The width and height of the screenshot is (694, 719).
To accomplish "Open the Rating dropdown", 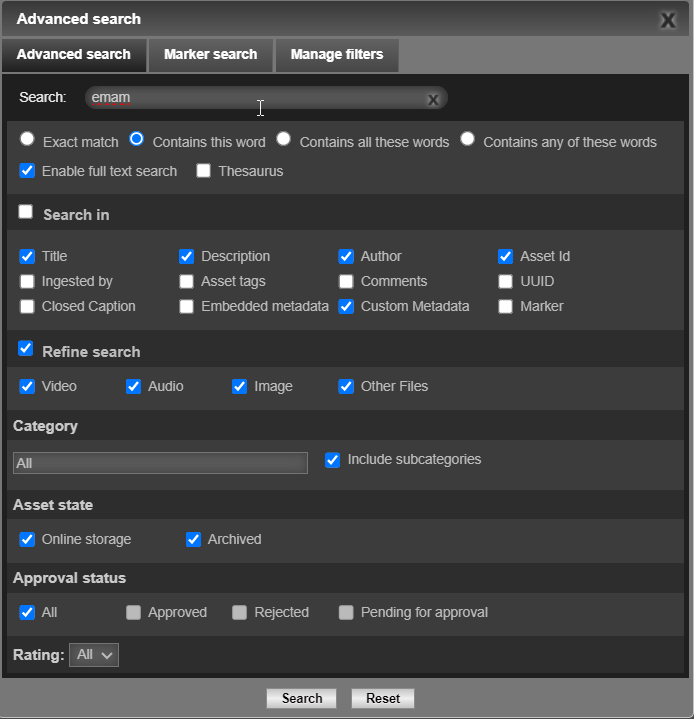I will click(x=94, y=655).
